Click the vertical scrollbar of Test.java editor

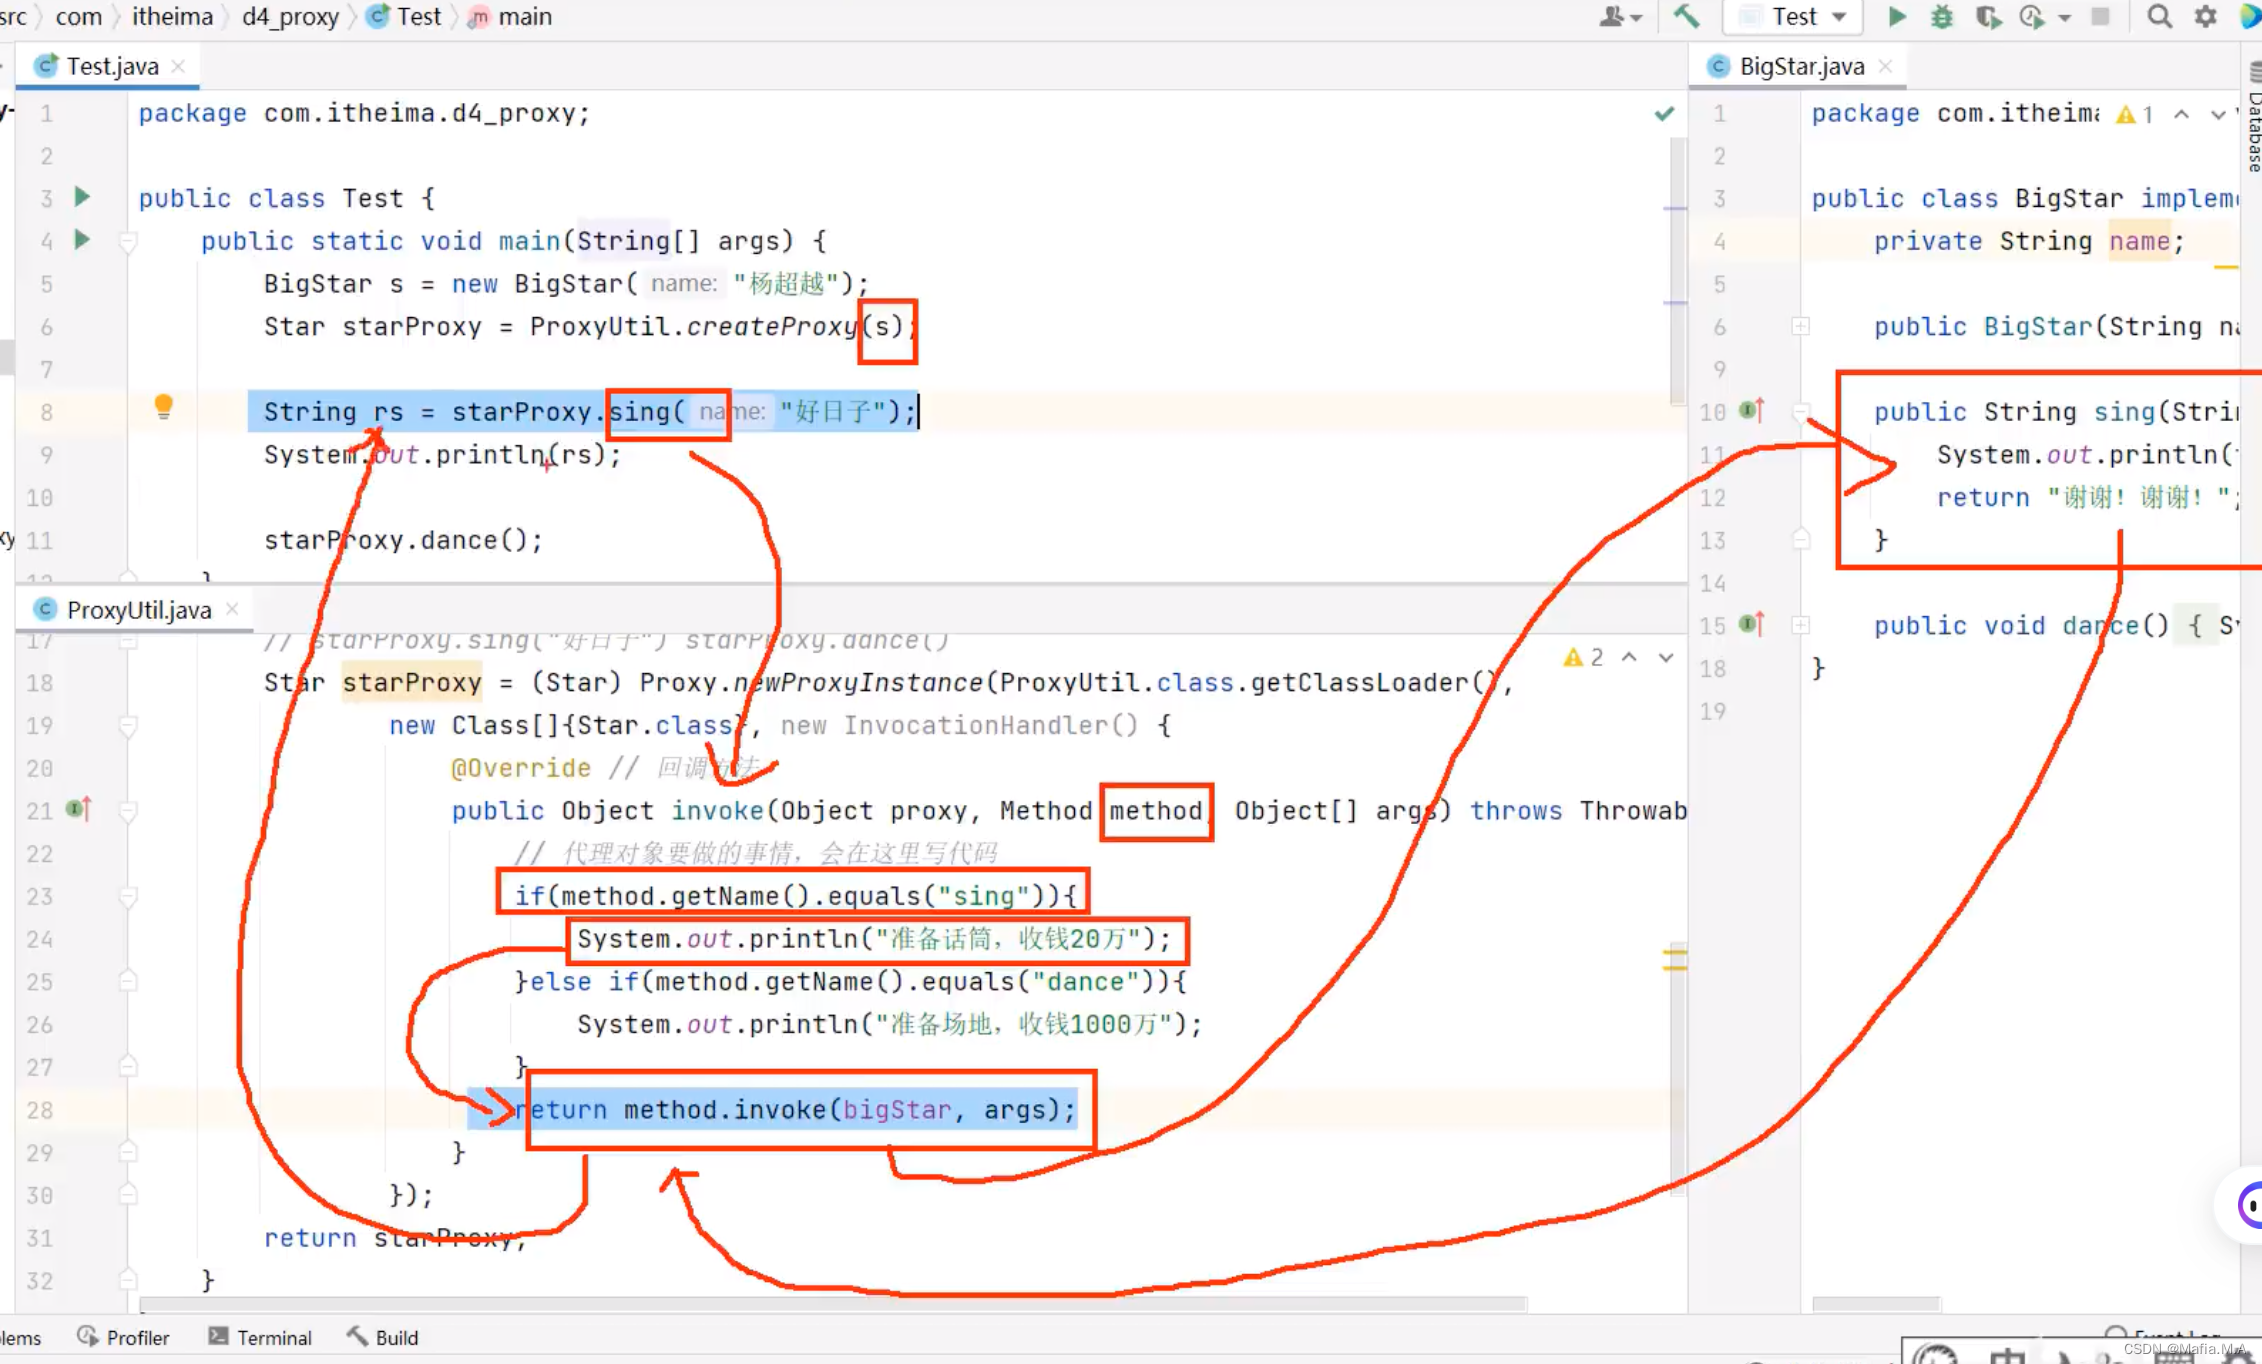pos(1677,270)
